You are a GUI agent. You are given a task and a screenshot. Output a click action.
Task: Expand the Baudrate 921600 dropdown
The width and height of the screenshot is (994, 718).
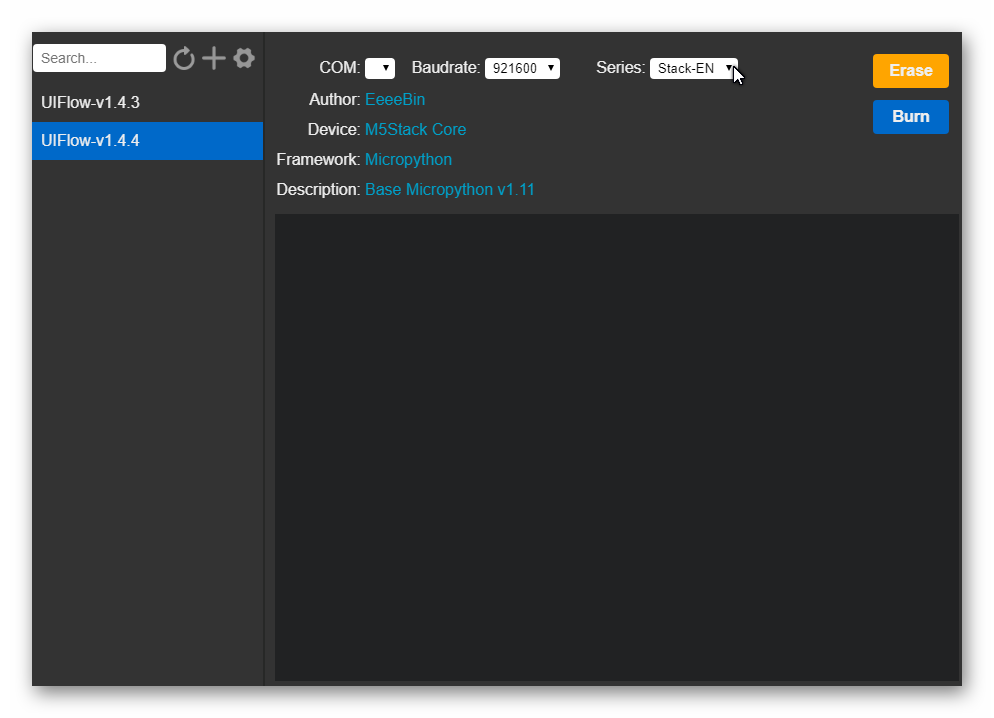pos(522,68)
